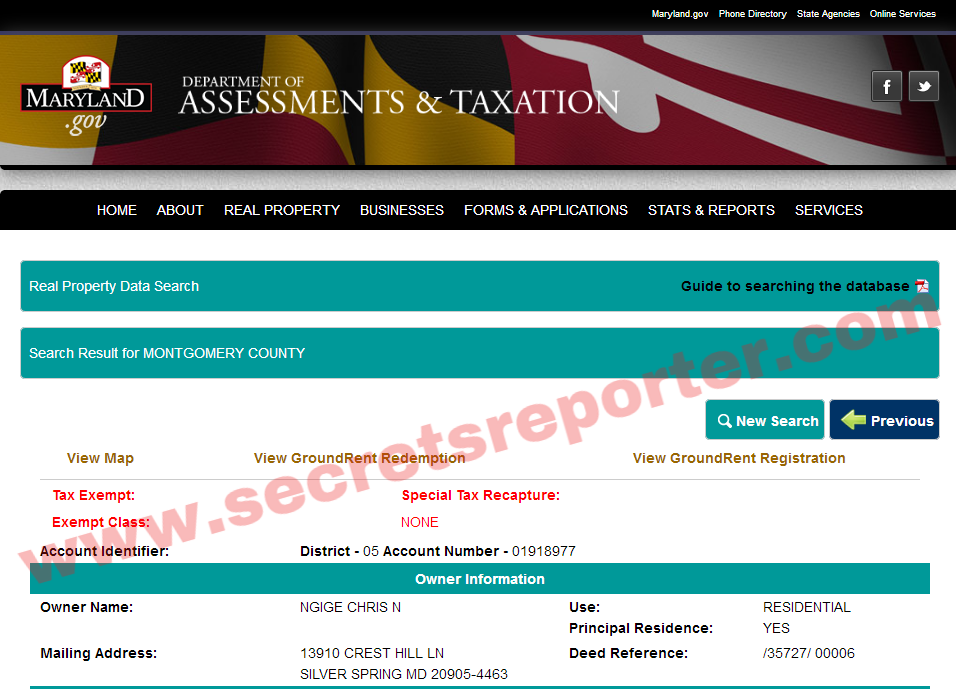Screen dimensions: 956x689
Task: Open the Maryland.gov top link
Action: [680, 13]
